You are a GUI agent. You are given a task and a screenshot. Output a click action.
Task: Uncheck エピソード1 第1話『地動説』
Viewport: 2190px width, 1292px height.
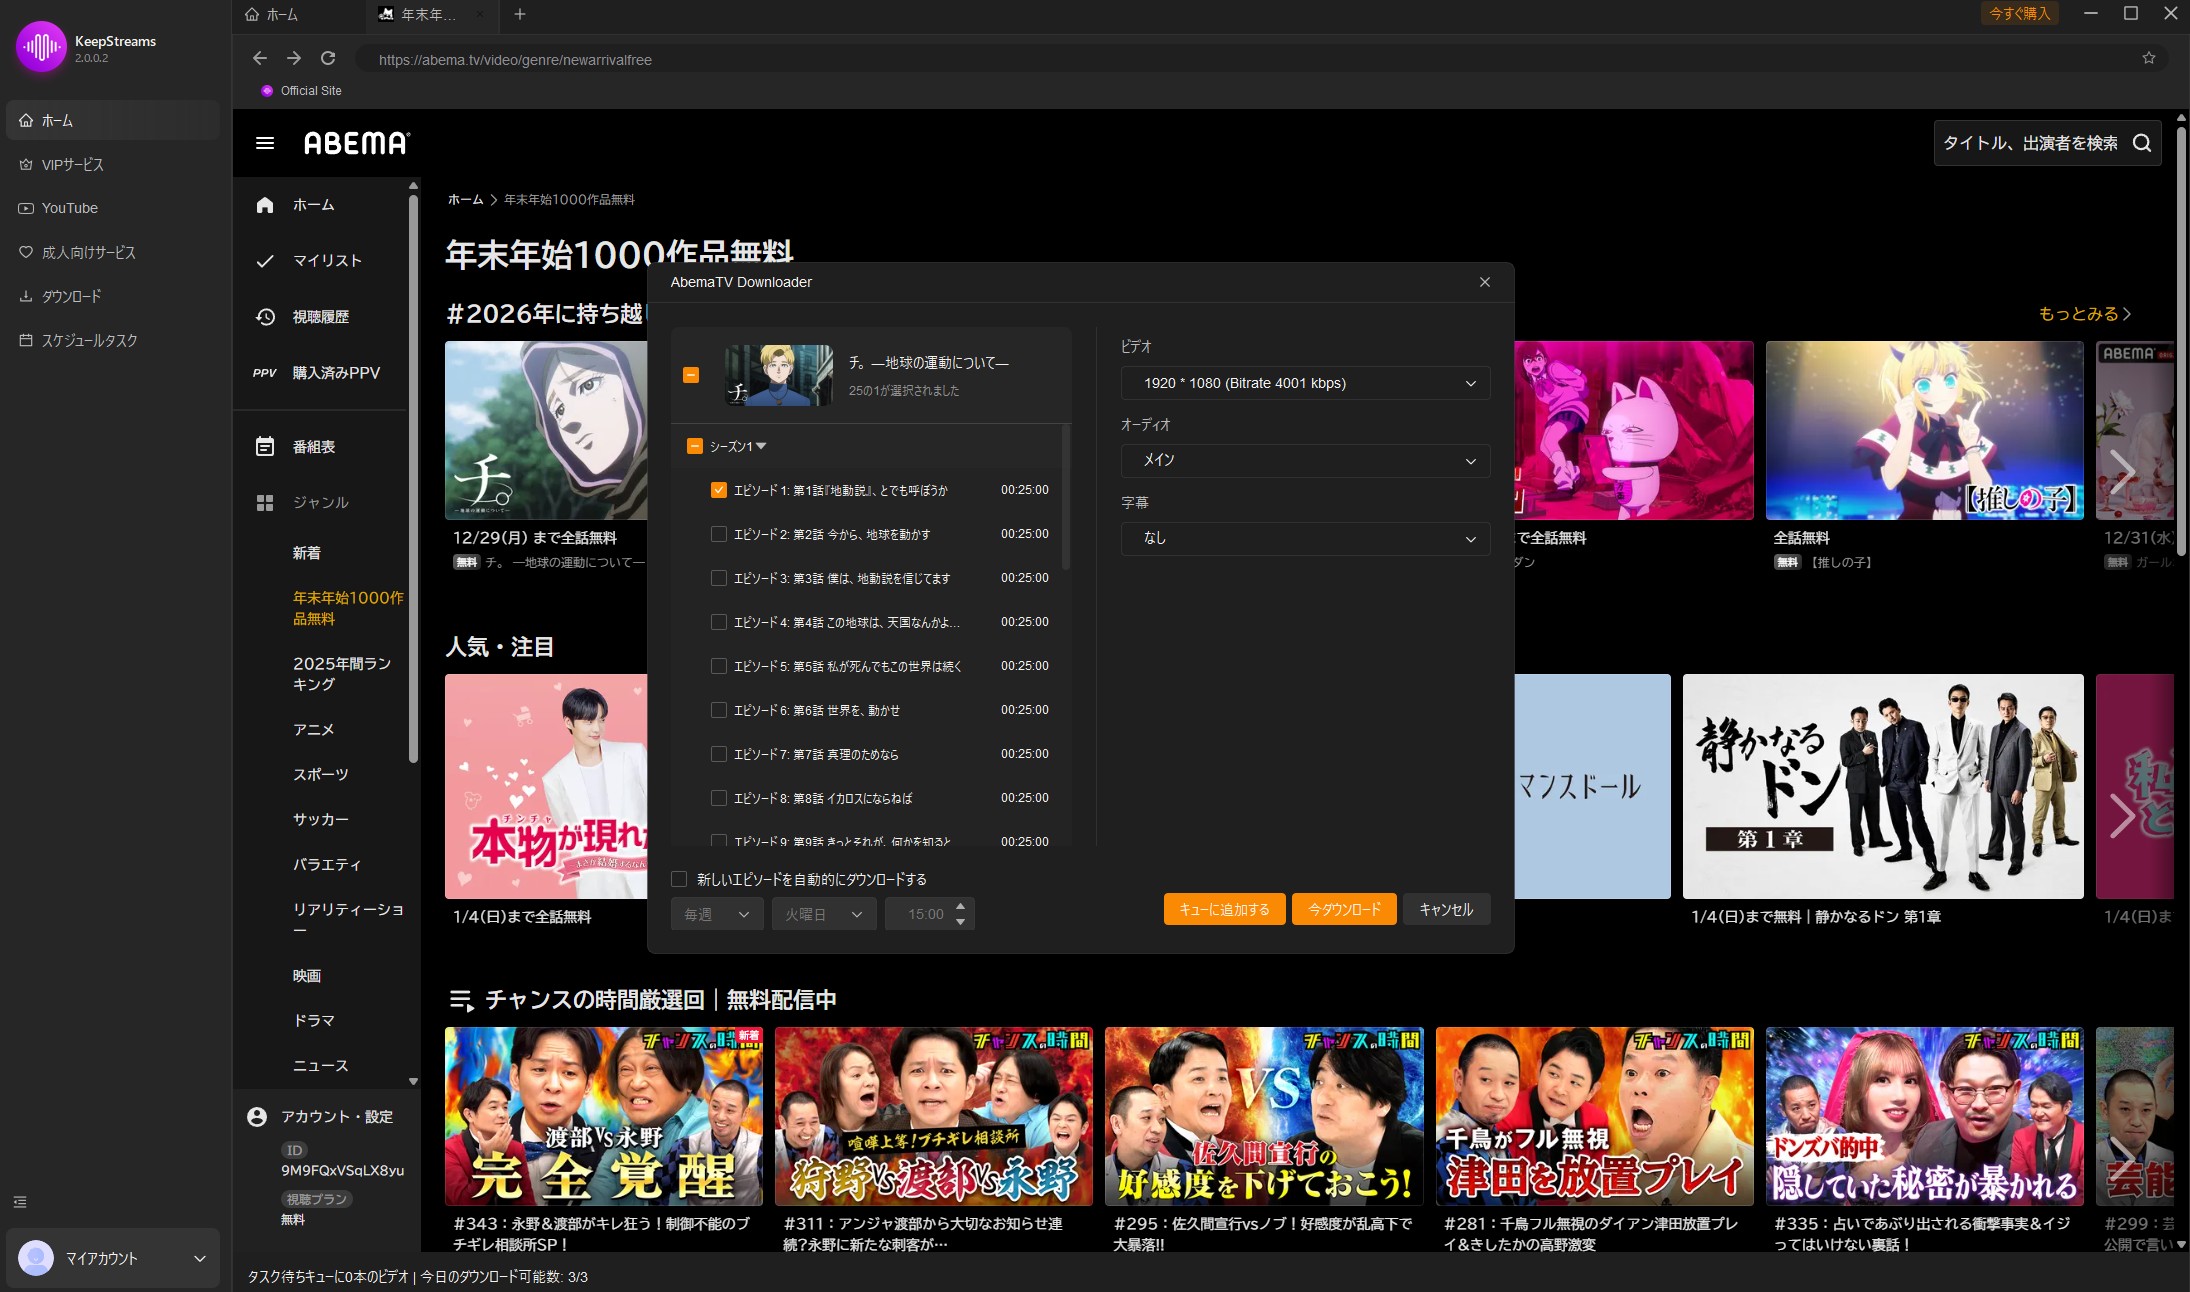pyautogui.click(x=719, y=490)
